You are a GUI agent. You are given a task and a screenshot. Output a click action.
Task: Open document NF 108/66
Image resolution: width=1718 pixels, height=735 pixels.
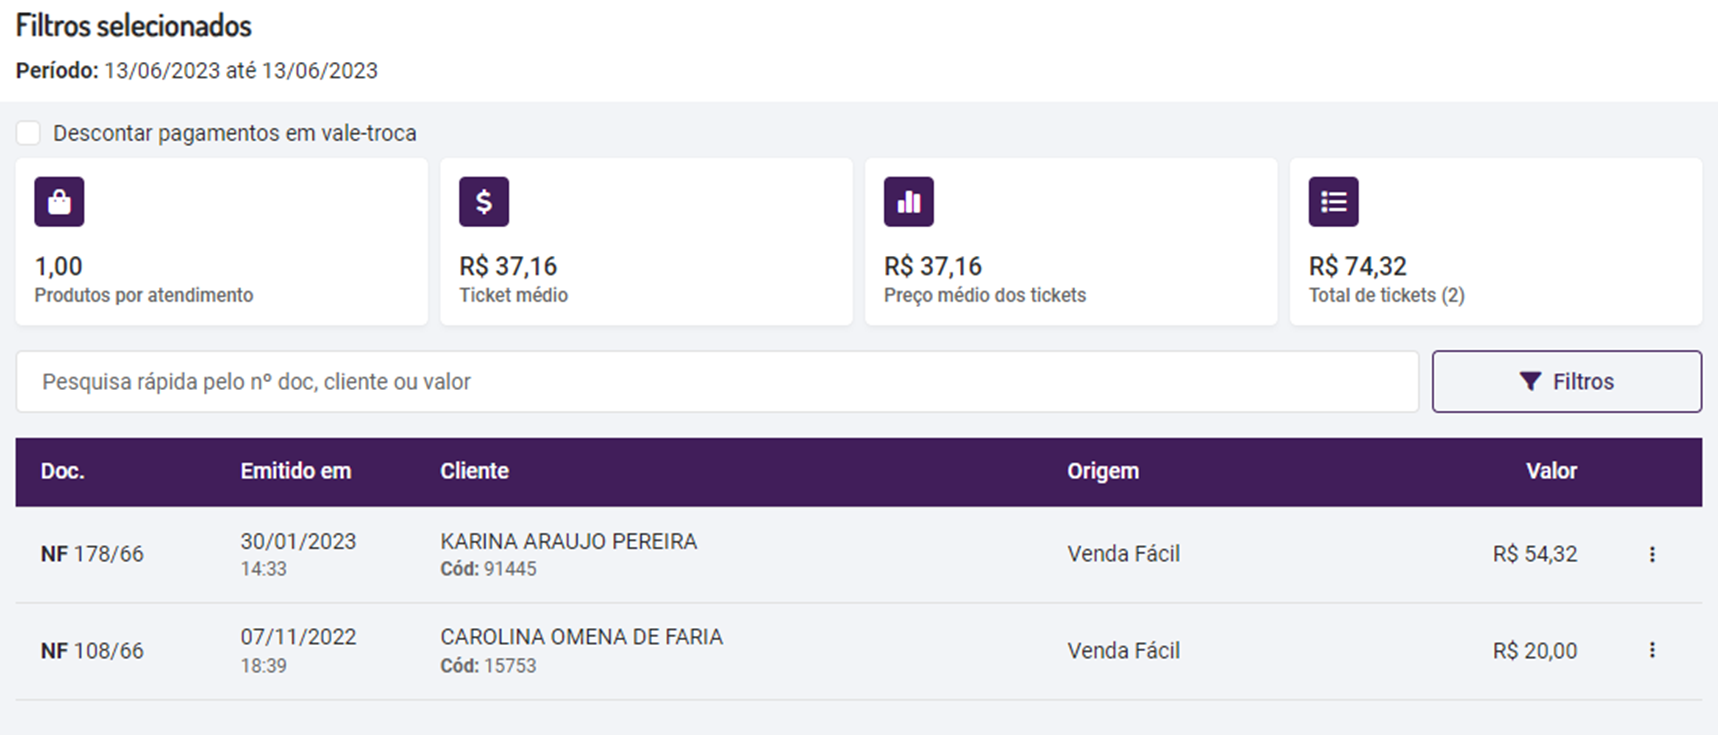92,651
